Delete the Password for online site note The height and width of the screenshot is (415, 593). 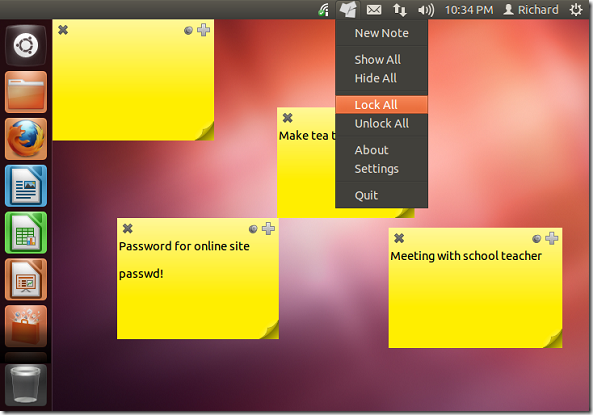tap(128, 228)
